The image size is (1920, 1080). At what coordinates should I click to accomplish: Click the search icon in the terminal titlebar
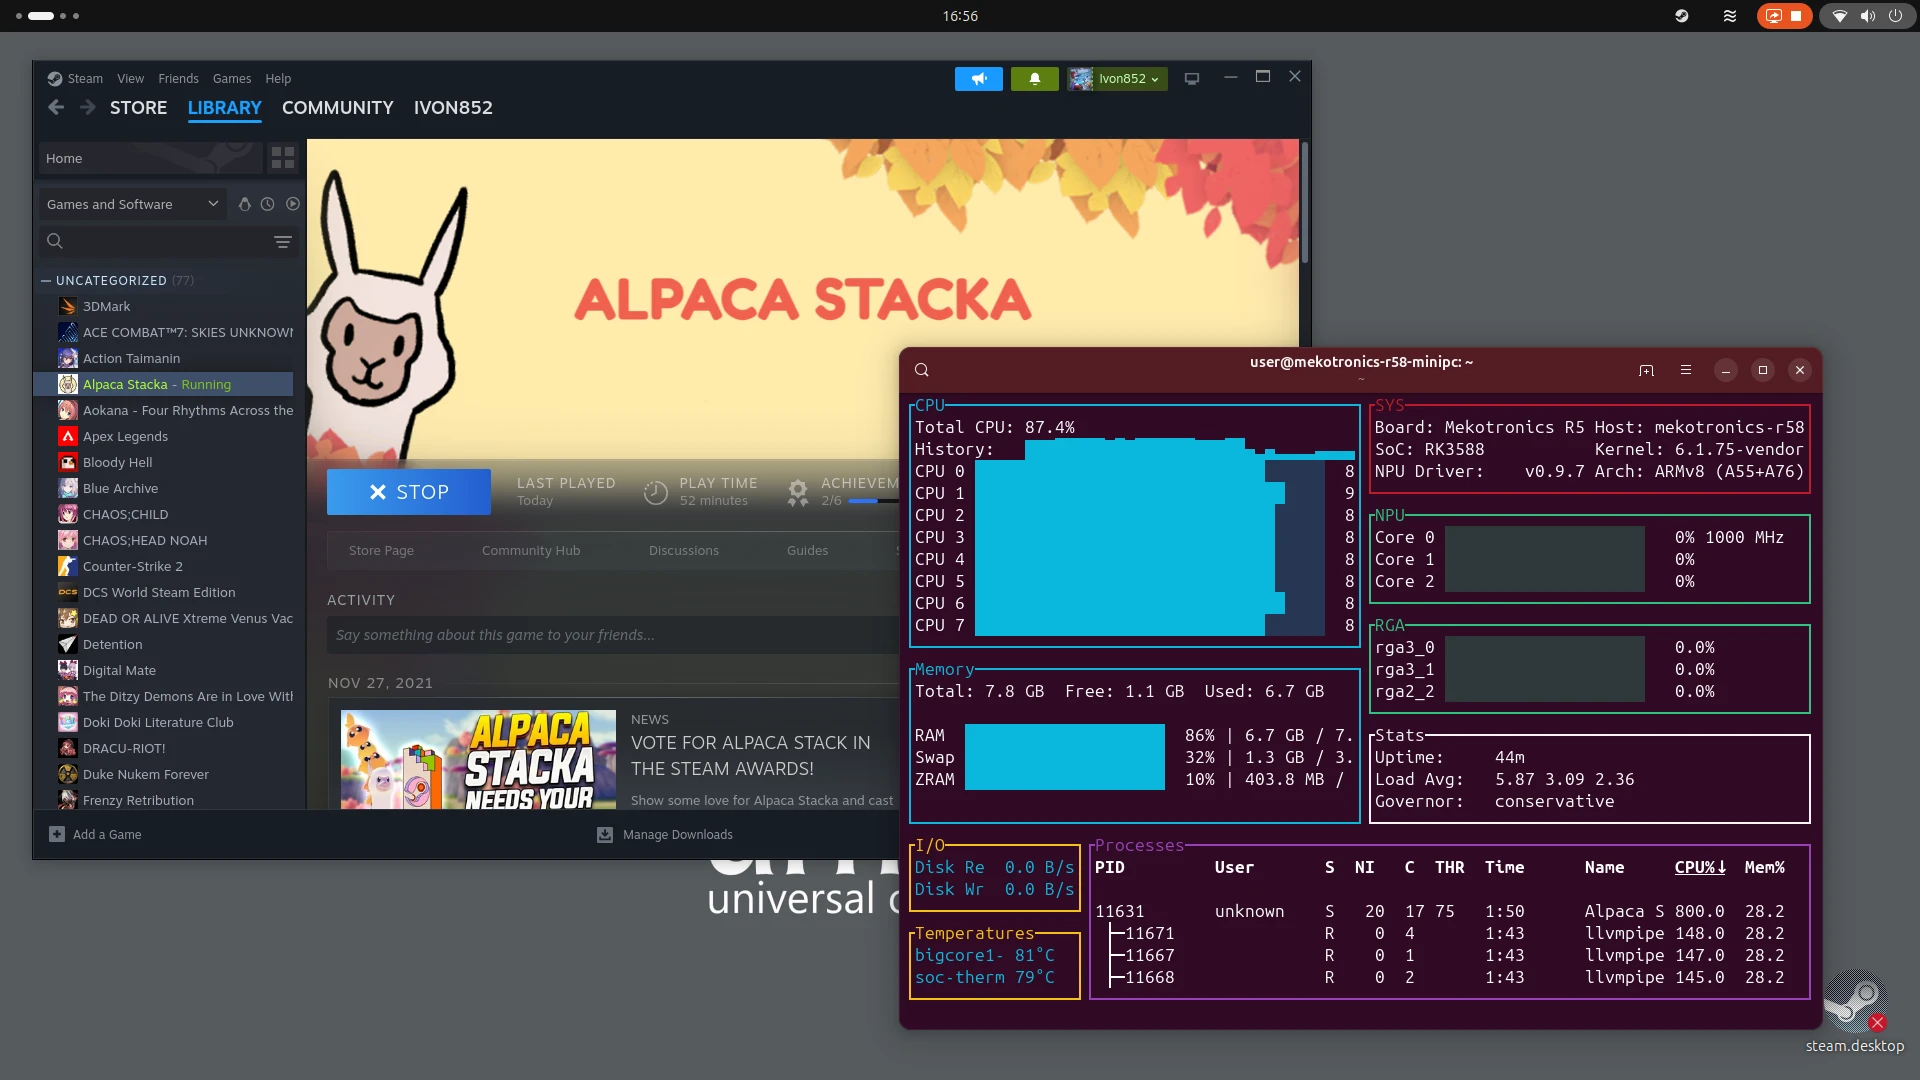click(922, 369)
